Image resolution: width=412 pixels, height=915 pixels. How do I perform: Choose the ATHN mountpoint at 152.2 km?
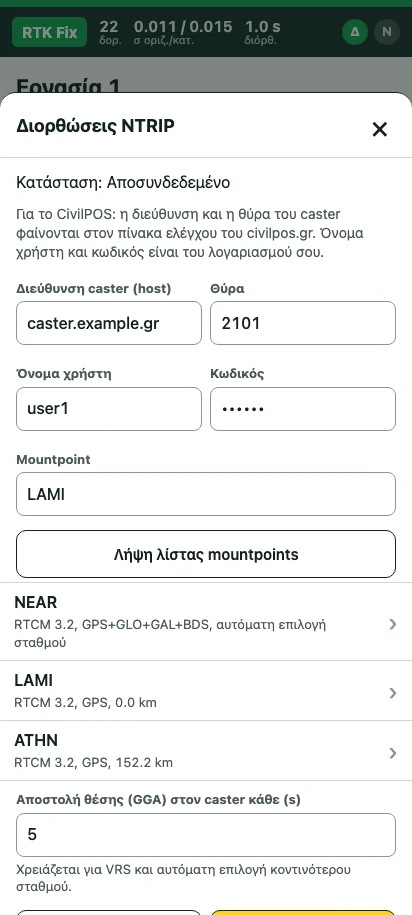pos(206,750)
